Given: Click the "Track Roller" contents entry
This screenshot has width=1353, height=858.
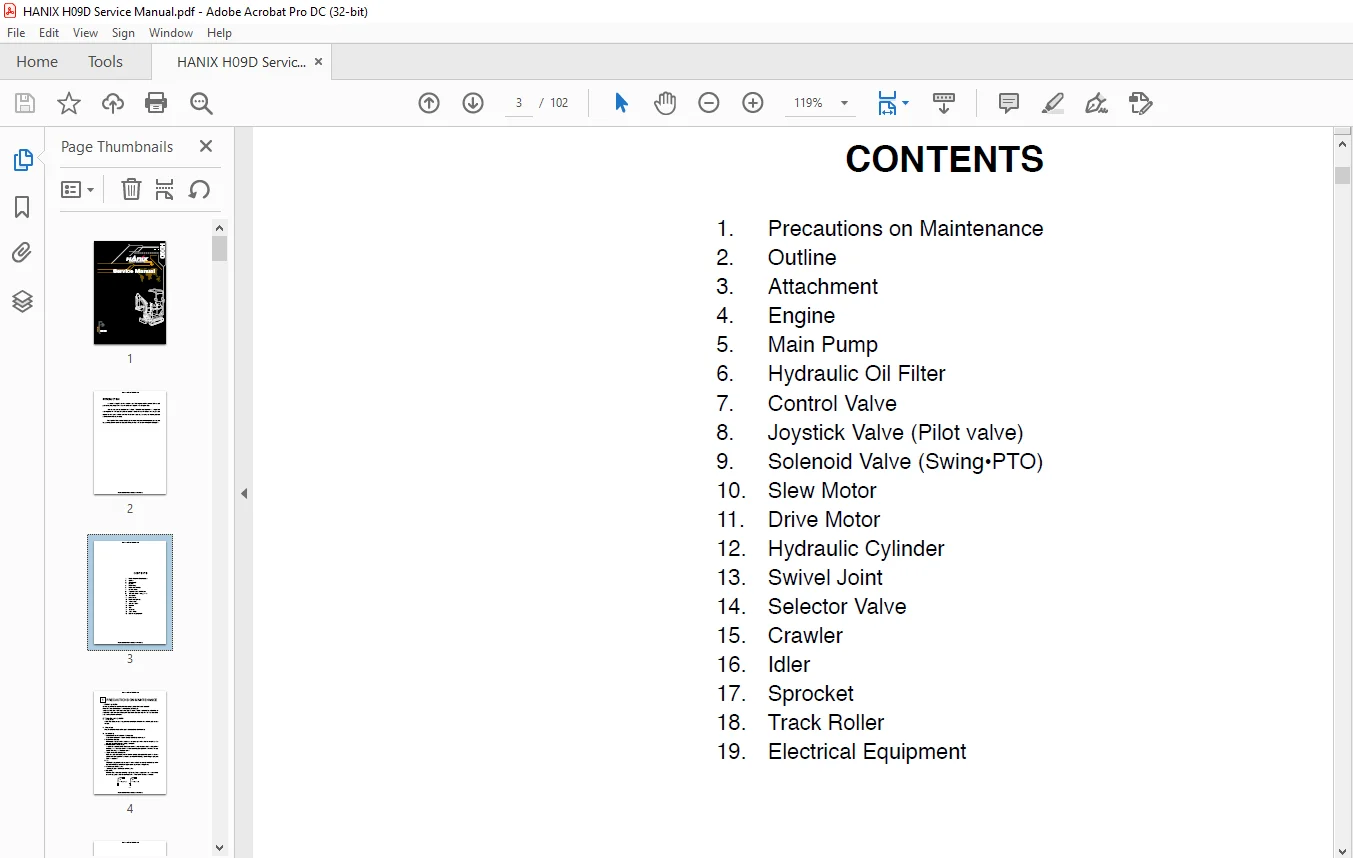Looking at the screenshot, I should point(826,723).
